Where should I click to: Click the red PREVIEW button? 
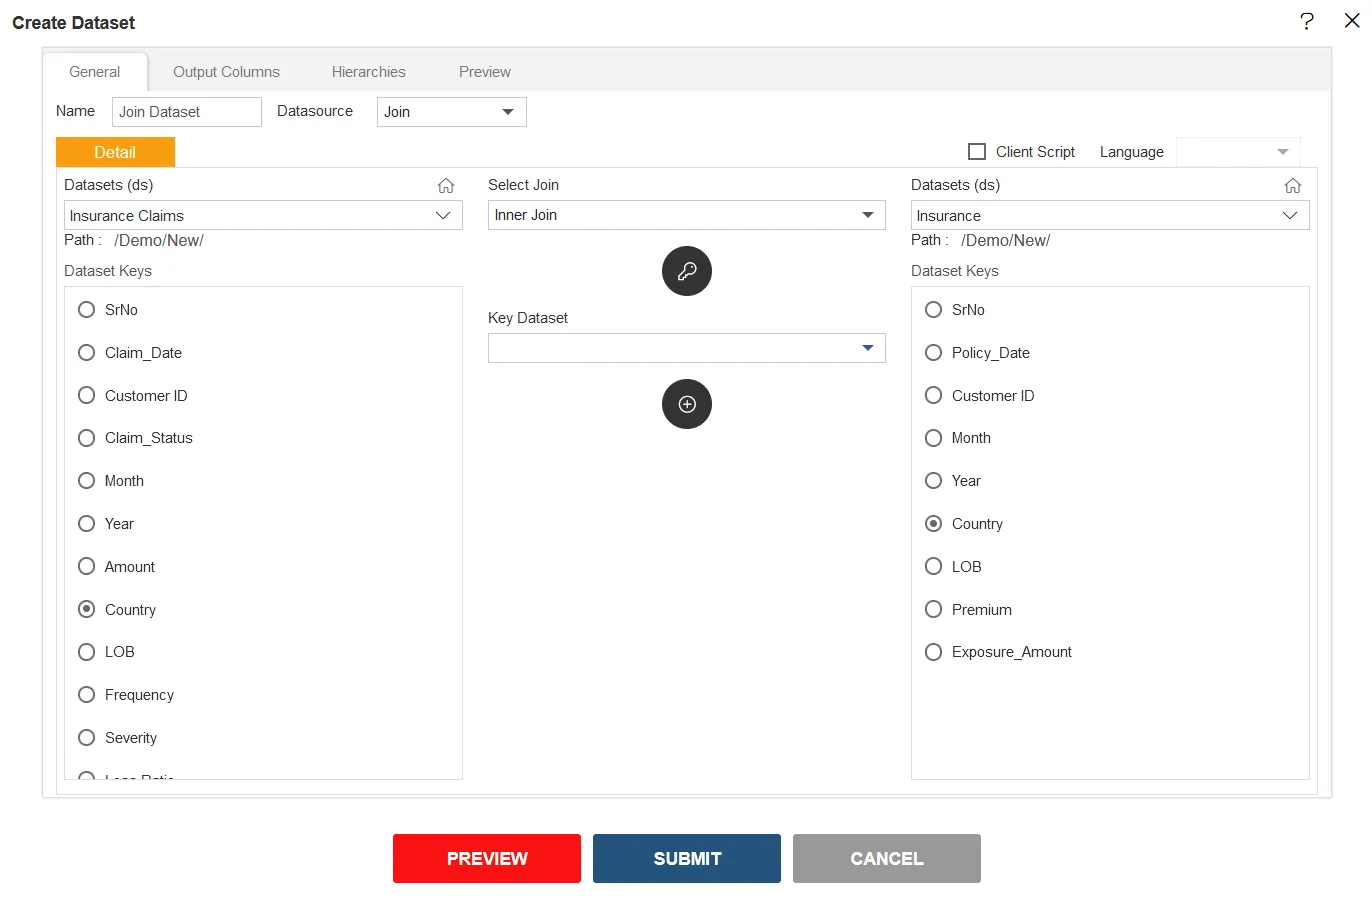487,859
